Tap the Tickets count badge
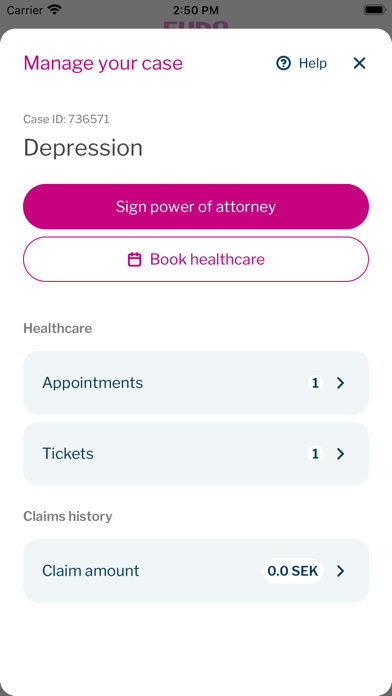Viewport: 392px width, 696px height. (x=315, y=454)
